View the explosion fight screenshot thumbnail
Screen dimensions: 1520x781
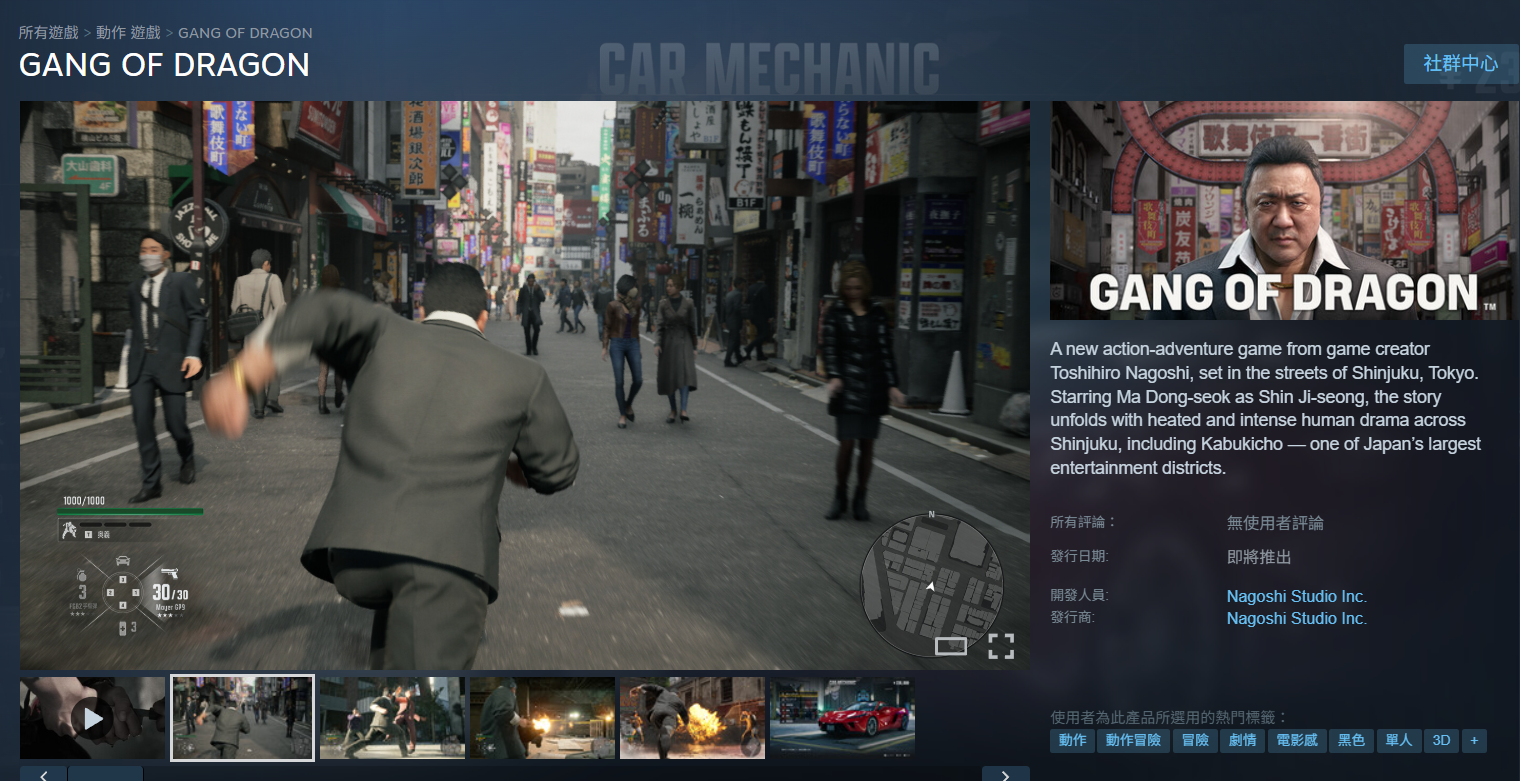(x=692, y=718)
